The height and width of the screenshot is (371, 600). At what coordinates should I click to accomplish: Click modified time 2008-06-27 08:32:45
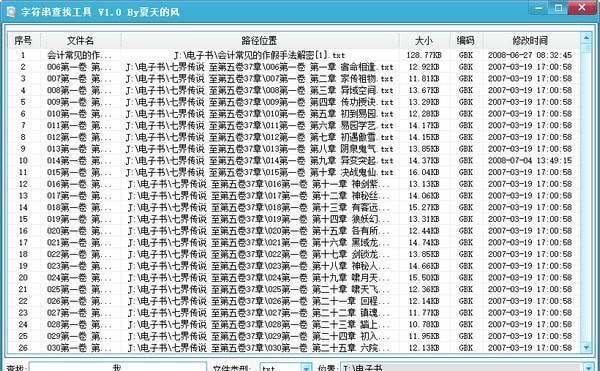pos(530,55)
